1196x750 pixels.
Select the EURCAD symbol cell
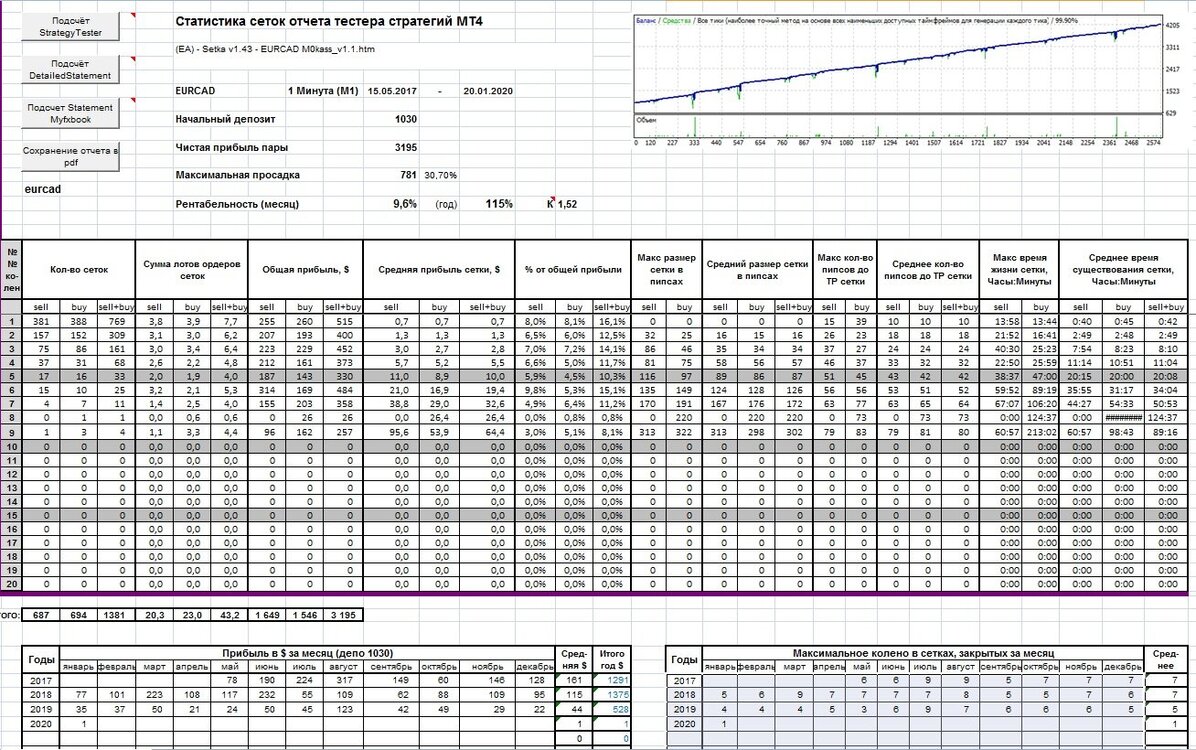(x=195, y=91)
